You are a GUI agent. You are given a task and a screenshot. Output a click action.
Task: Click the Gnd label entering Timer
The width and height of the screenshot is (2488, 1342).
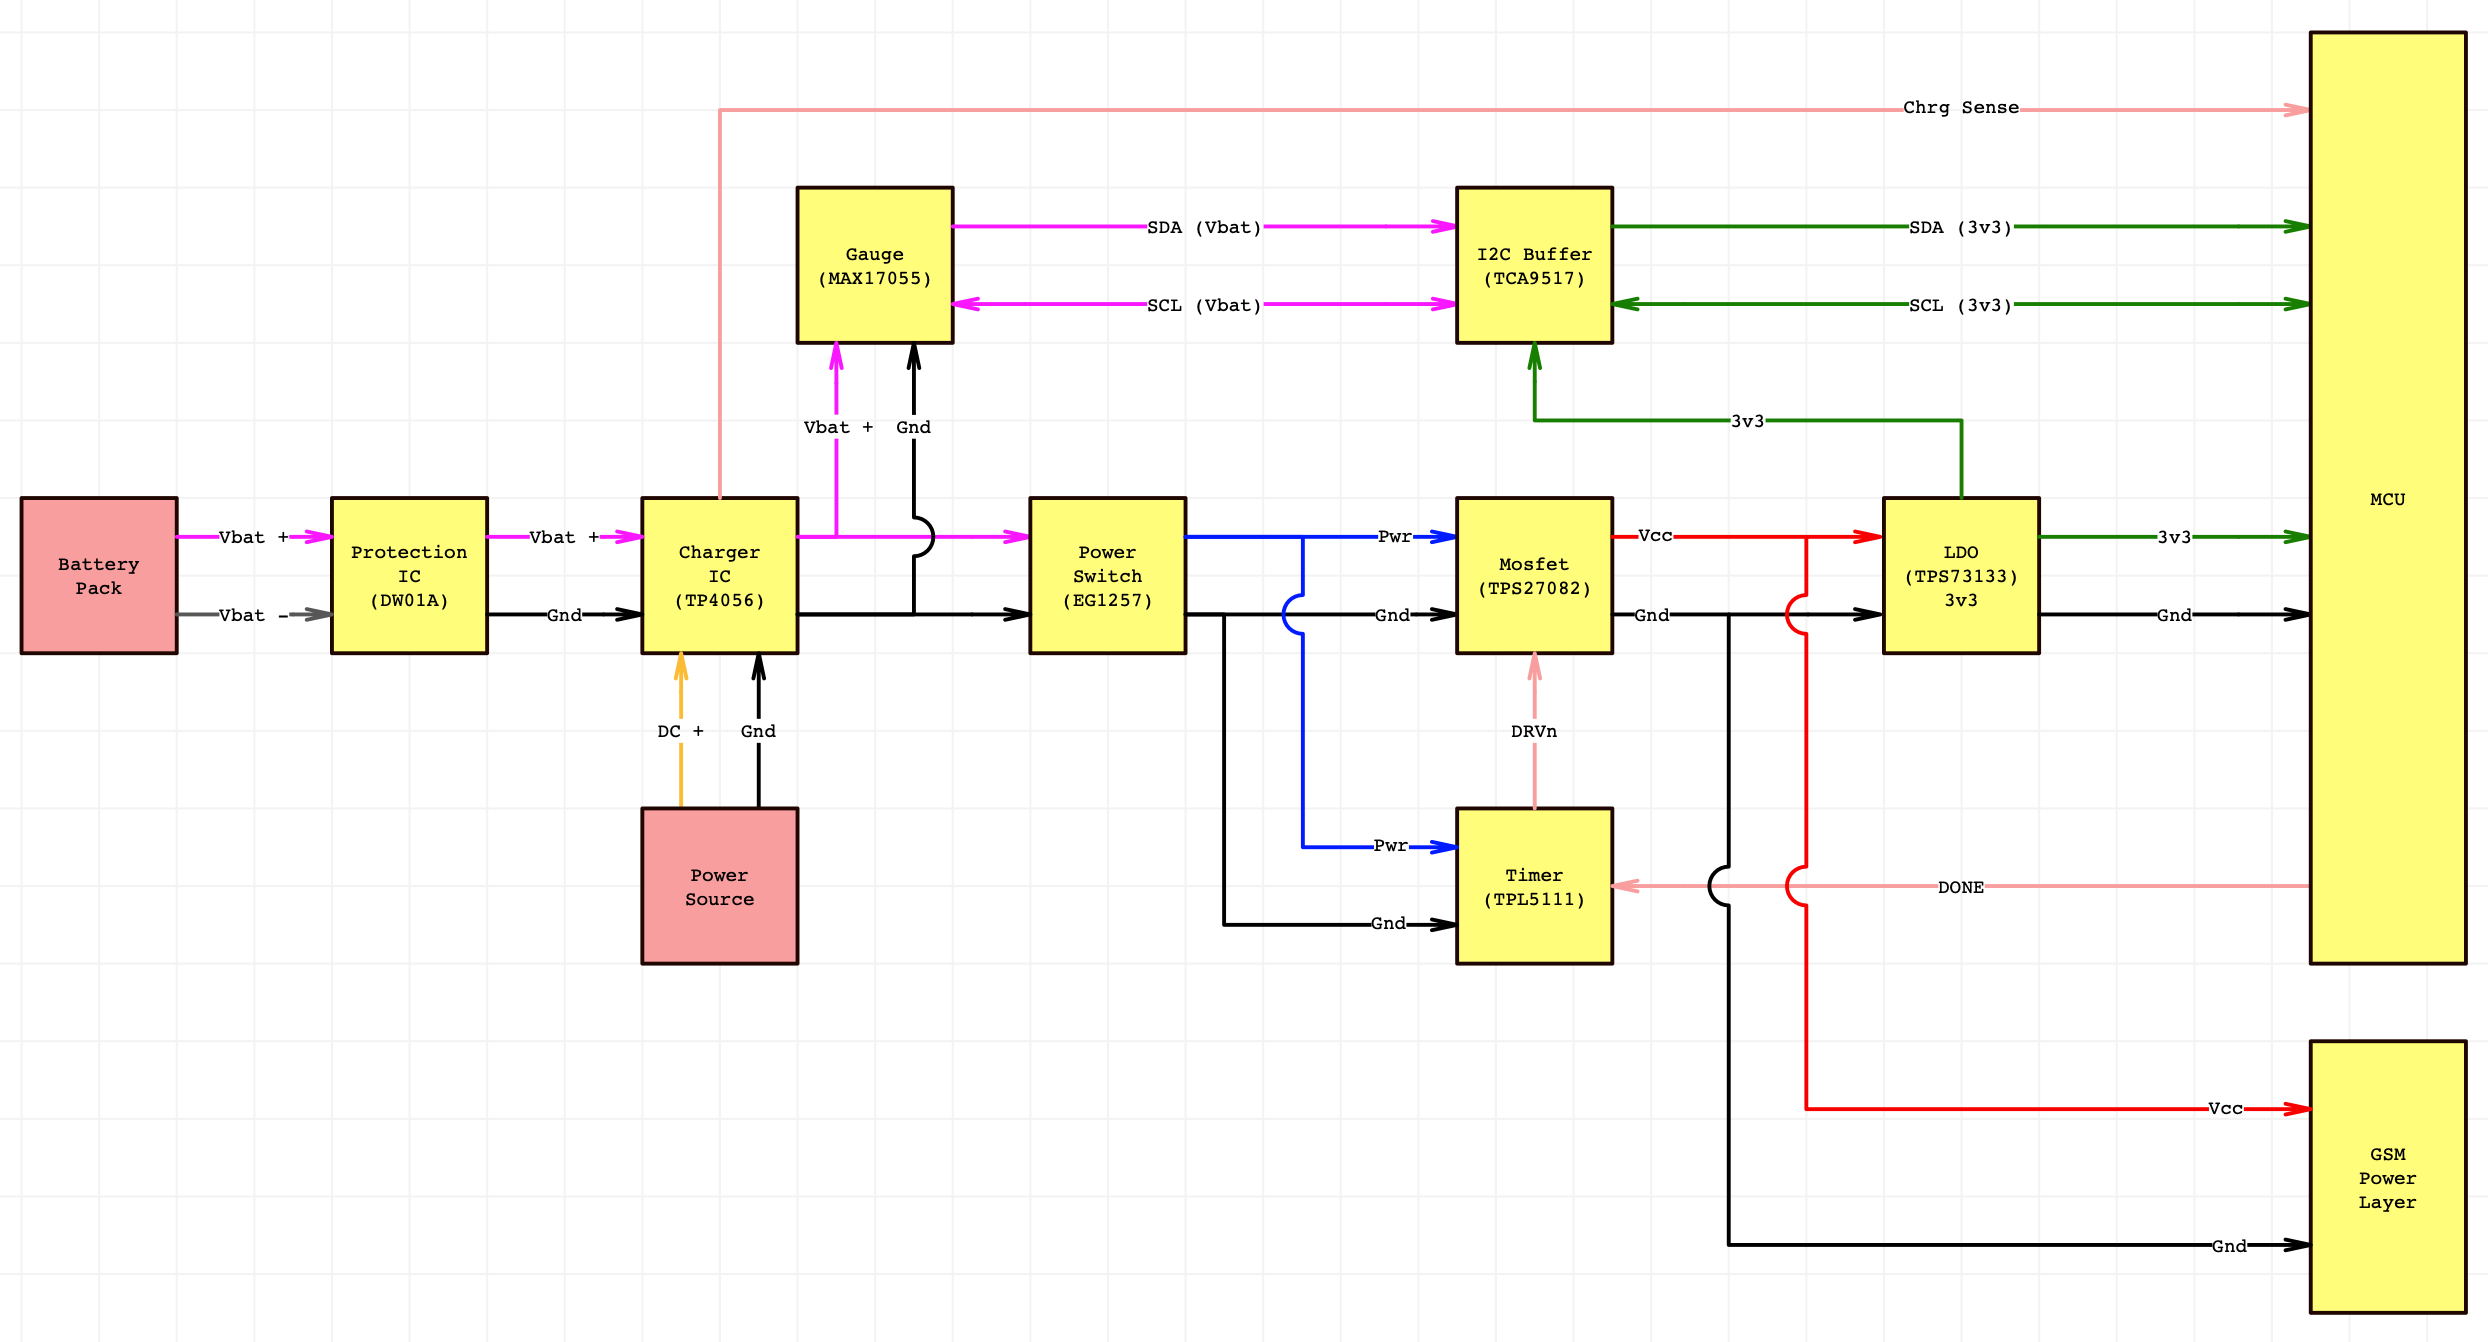[1388, 924]
